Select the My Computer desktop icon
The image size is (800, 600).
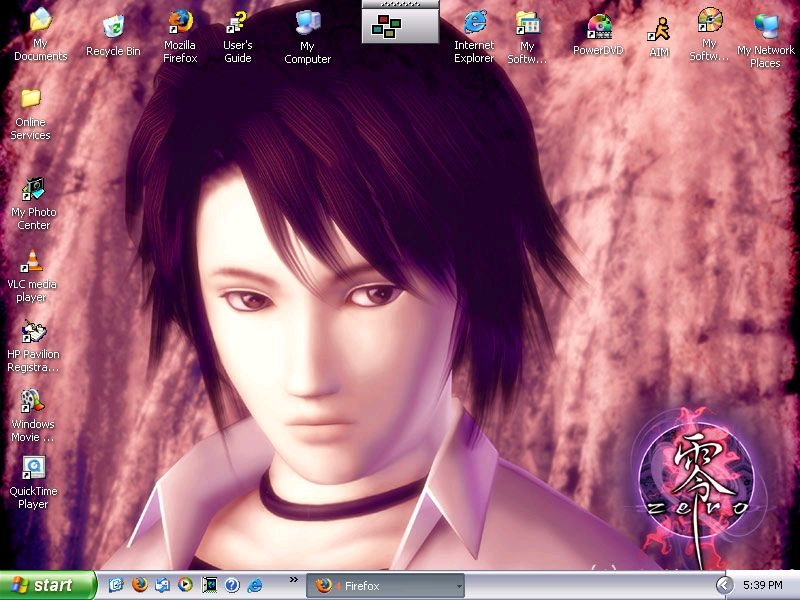307,38
